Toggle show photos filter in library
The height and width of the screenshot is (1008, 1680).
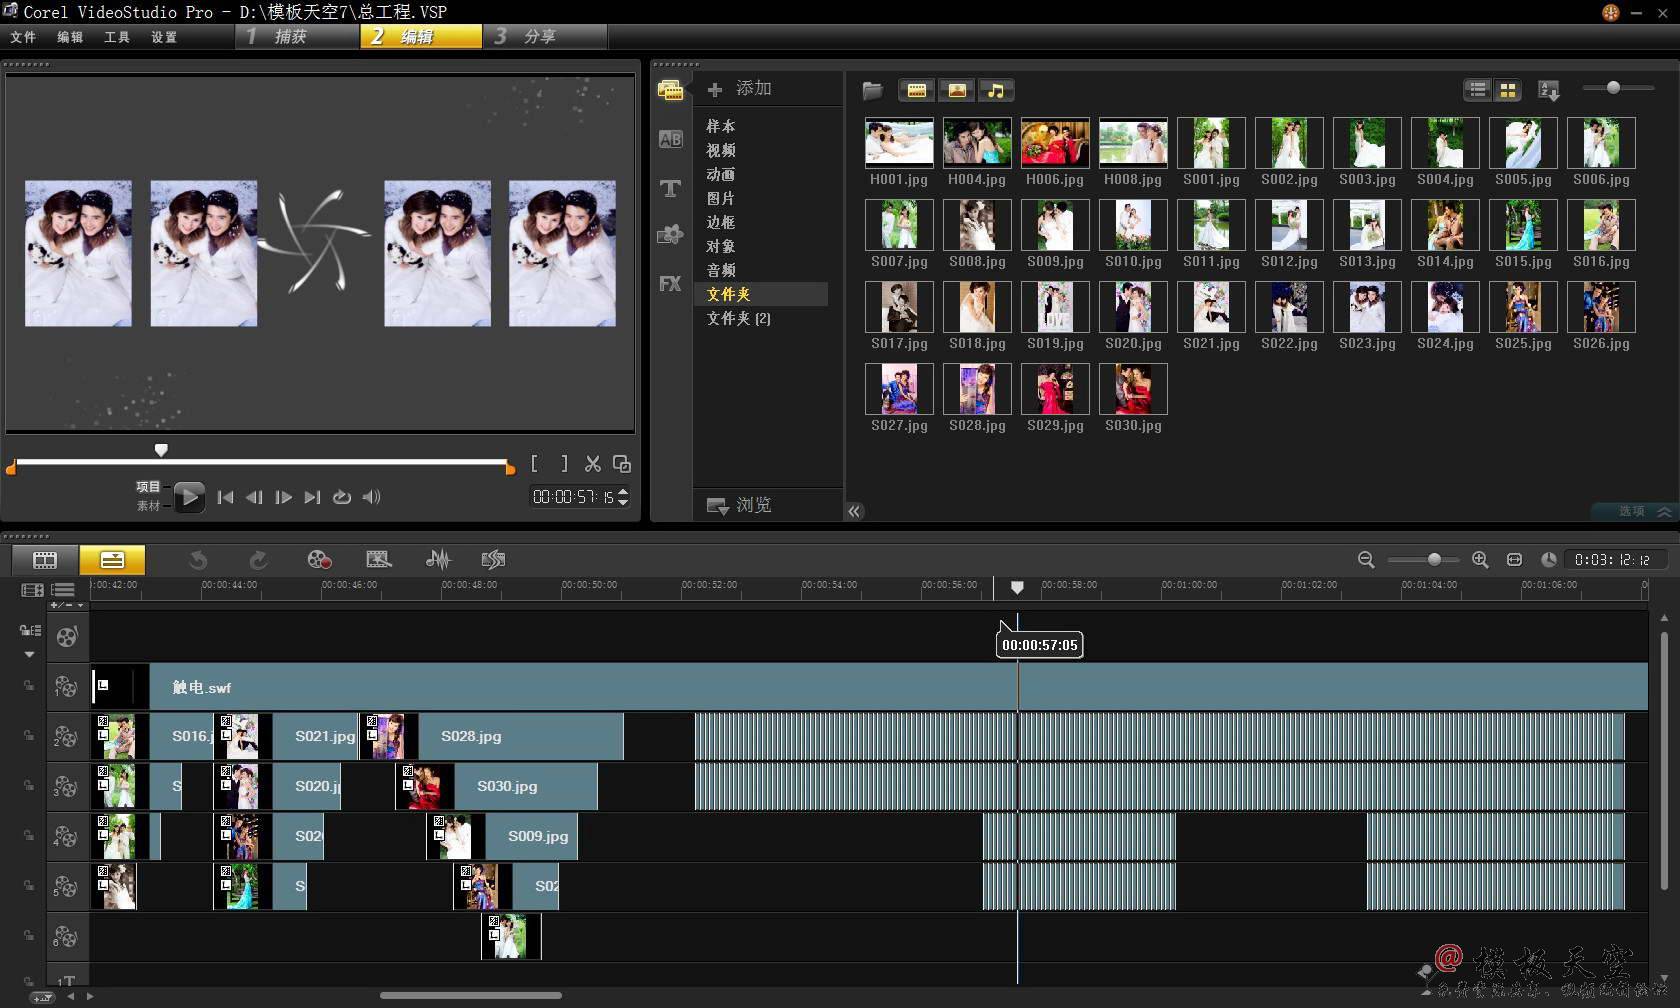coord(957,91)
